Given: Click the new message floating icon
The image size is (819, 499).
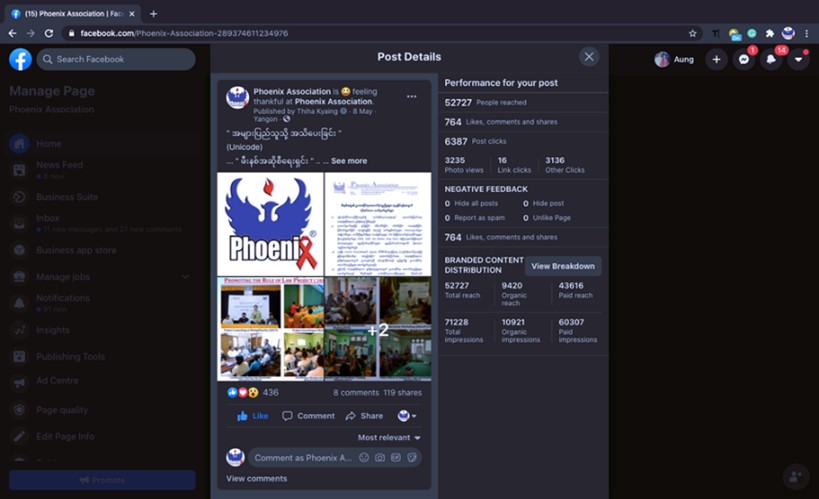Looking at the screenshot, I should click(795, 476).
